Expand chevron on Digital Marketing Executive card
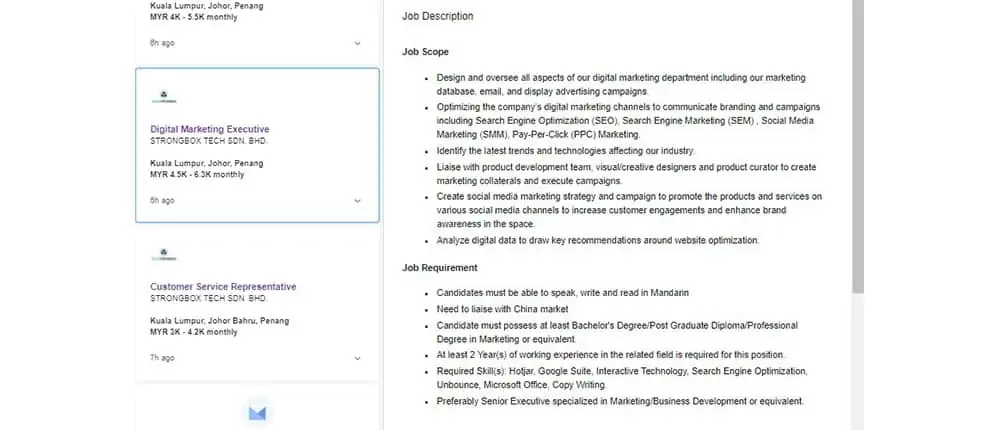 tap(358, 200)
